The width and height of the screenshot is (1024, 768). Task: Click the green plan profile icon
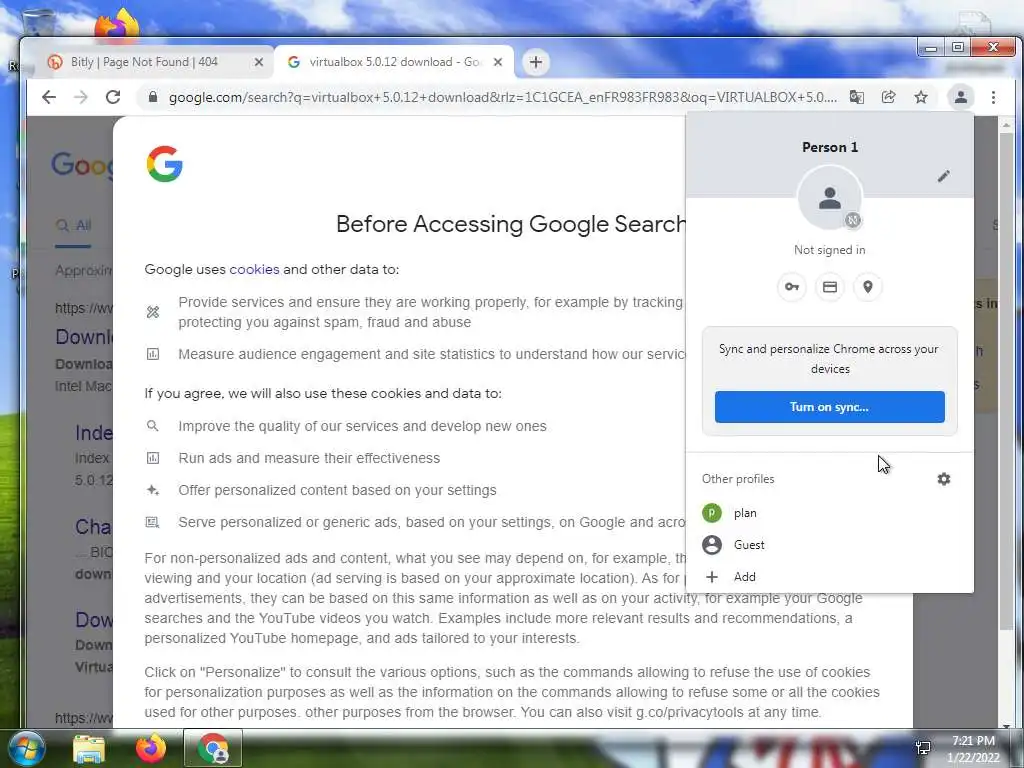point(712,513)
